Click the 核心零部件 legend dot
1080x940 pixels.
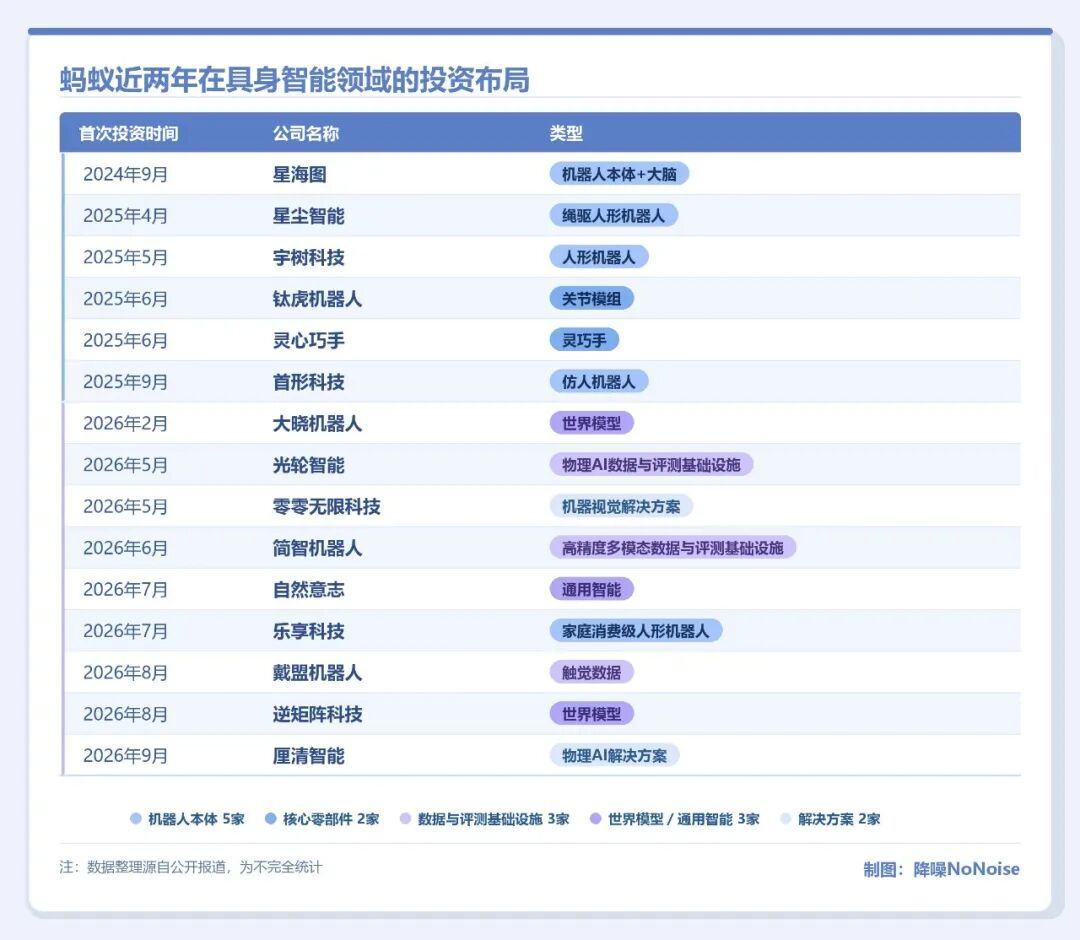(271, 818)
